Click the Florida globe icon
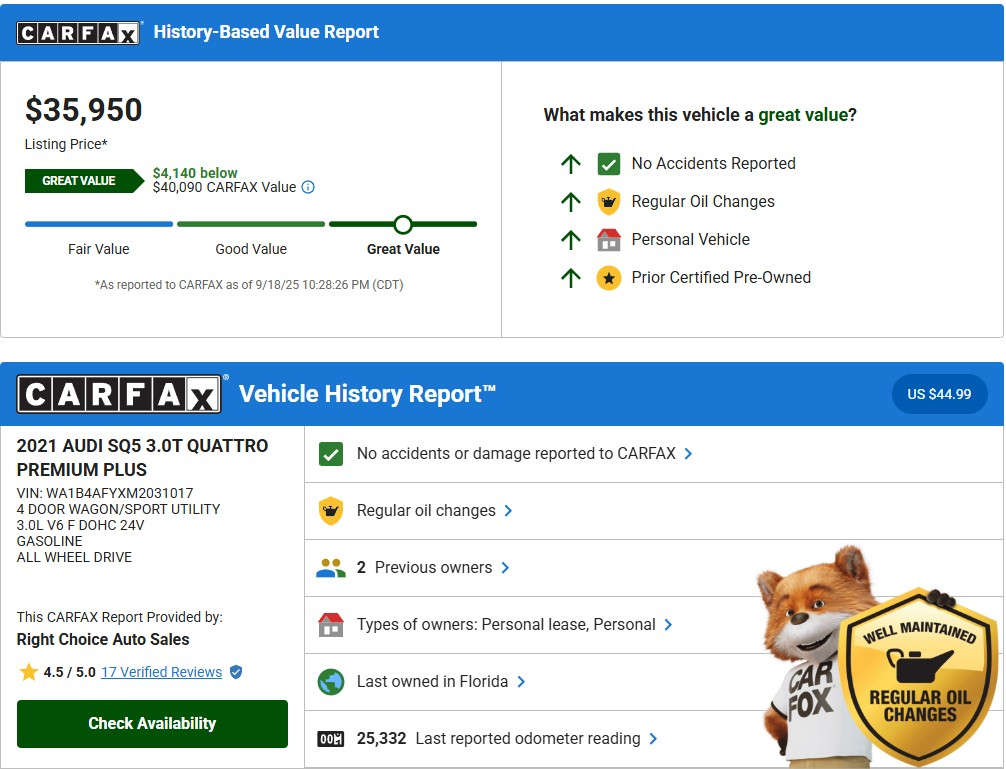 point(330,682)
